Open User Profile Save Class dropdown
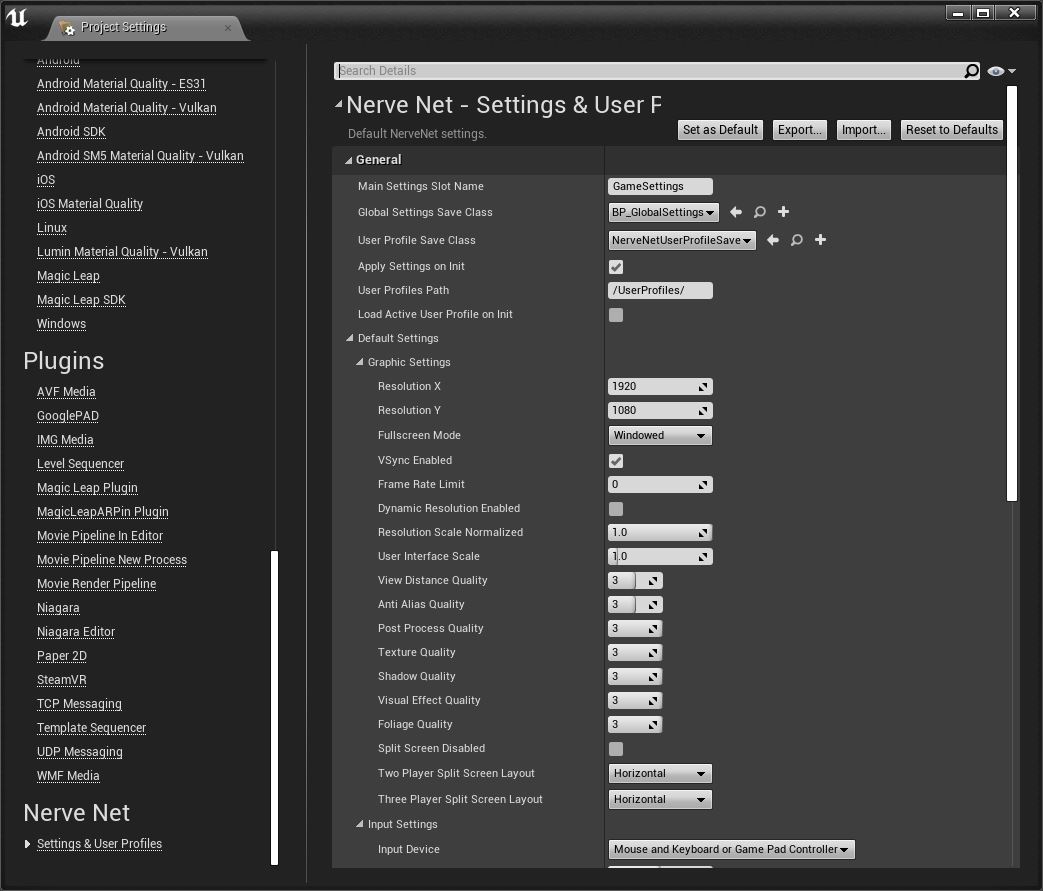Screen dimensions: 1043x891 (x=682, y=240)
